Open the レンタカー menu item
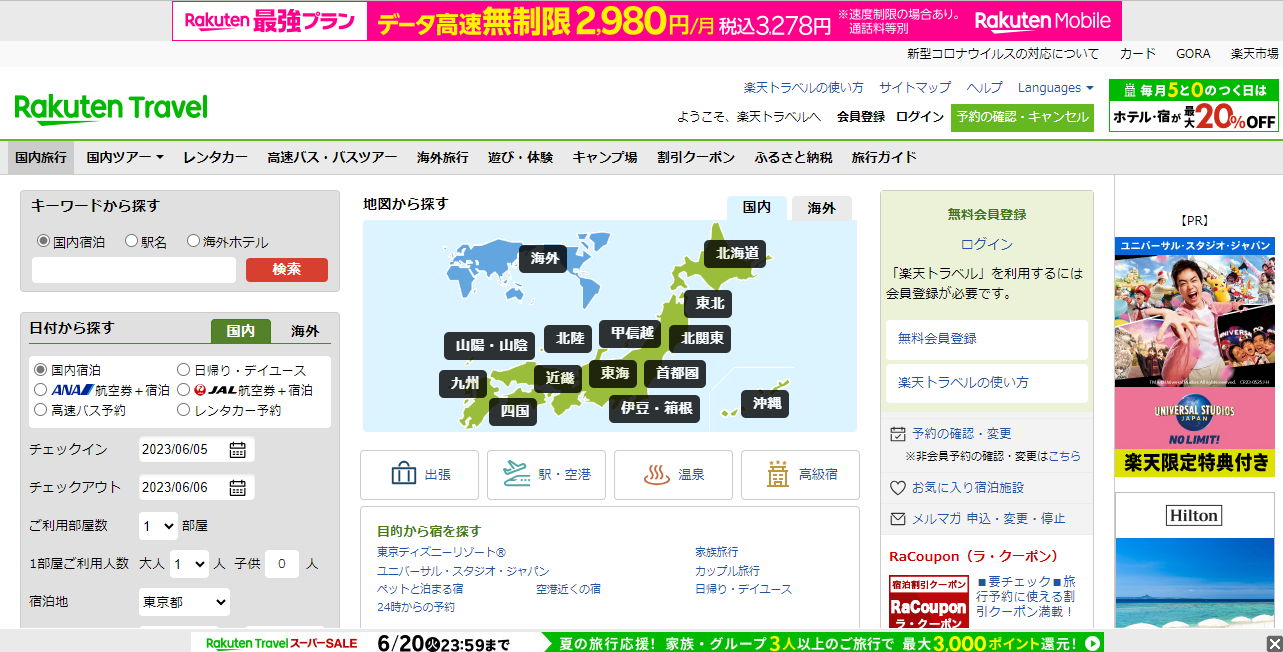Image resolution: width=1283 pixels, height=652 pixels. (216, 157)
